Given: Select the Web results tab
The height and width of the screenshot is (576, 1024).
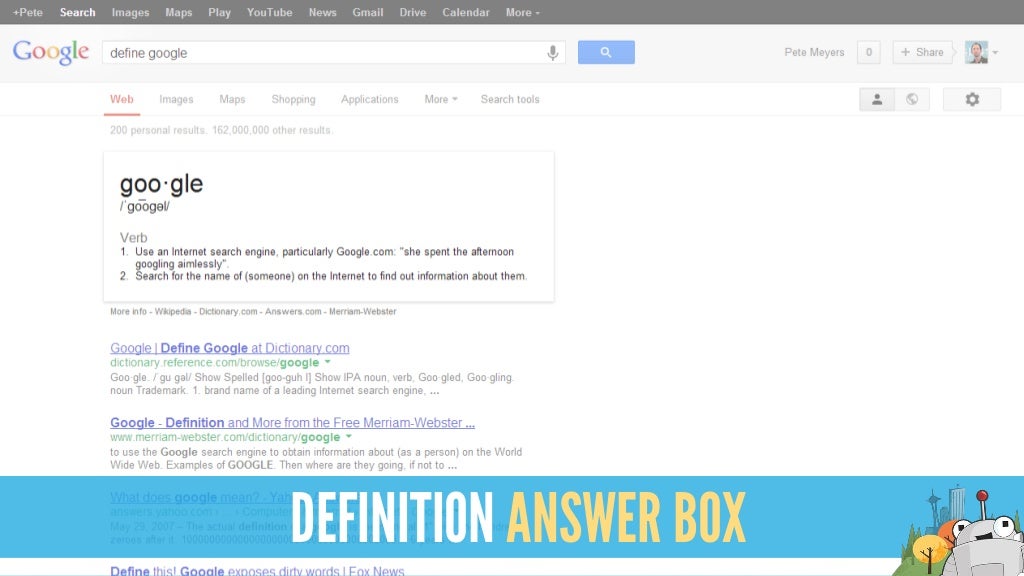Looking at the screenshot, I should tap(121, 99).
